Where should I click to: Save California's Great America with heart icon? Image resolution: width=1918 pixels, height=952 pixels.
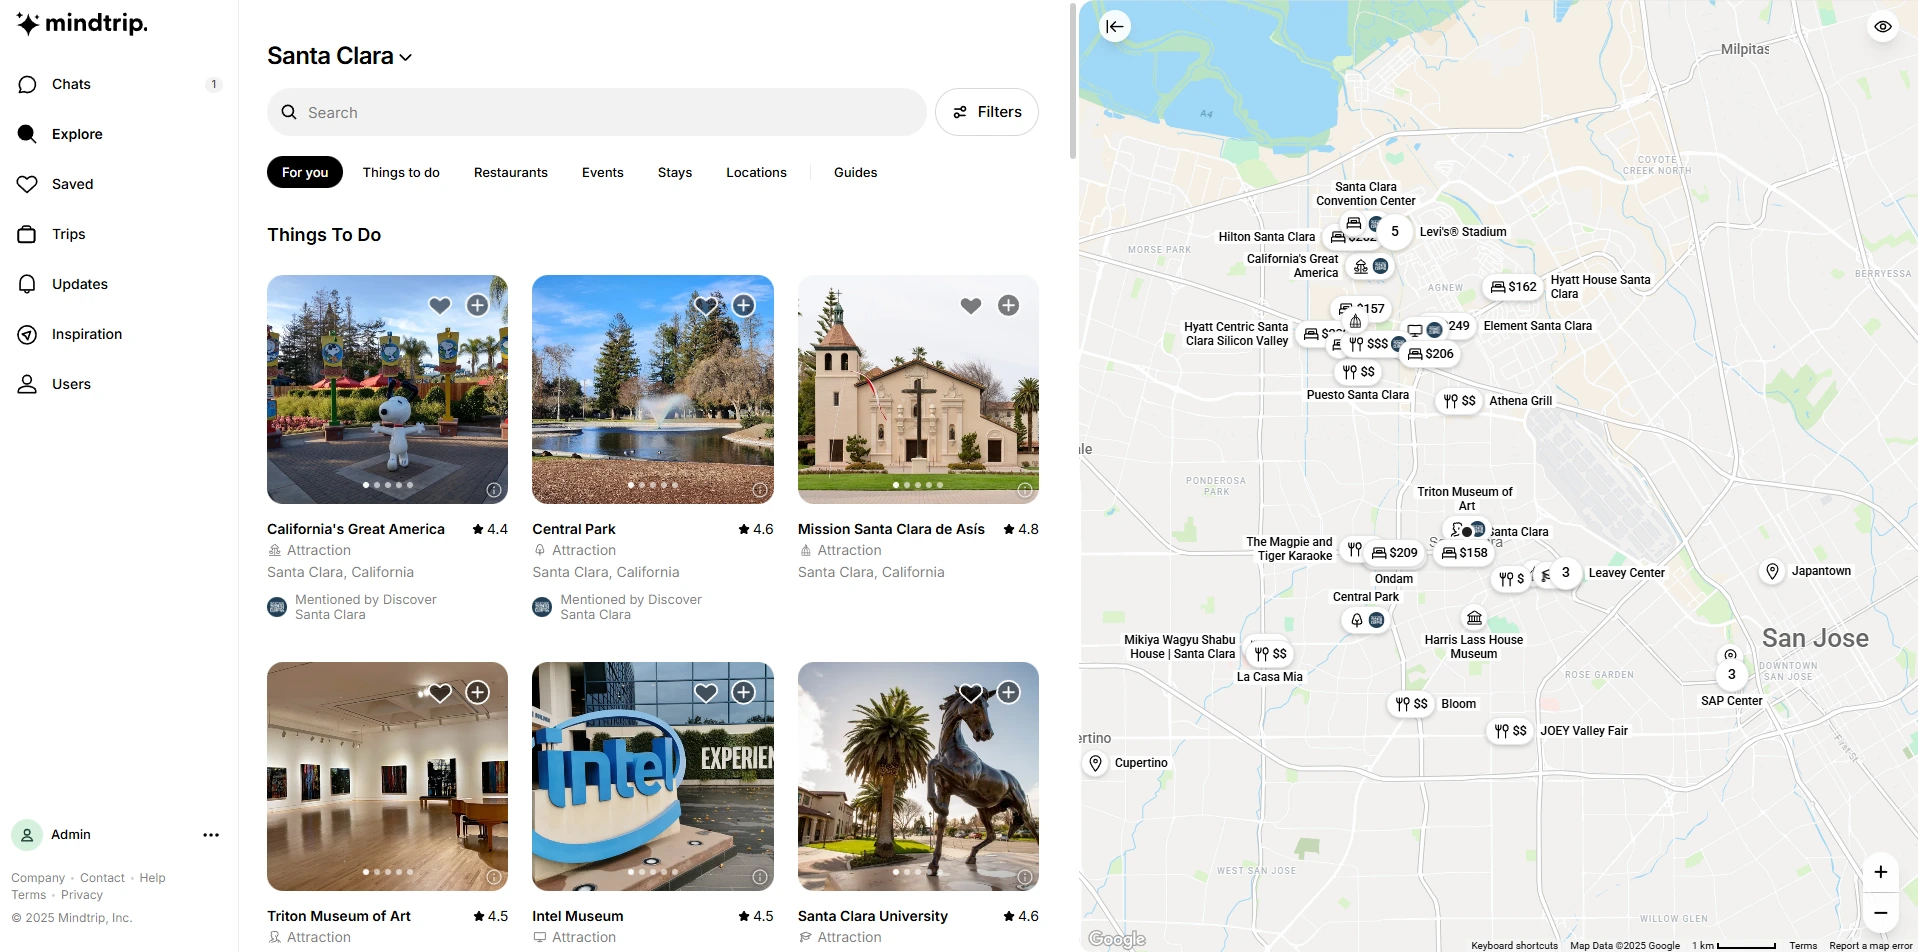(x=440, y=306)
